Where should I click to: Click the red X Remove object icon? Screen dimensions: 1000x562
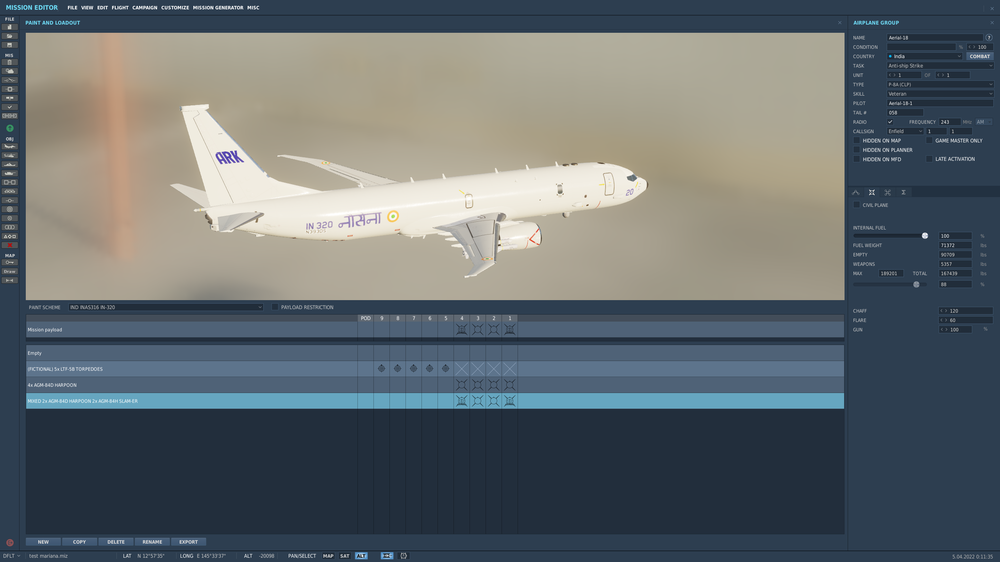pyautogui.click(x=10, y=245)
